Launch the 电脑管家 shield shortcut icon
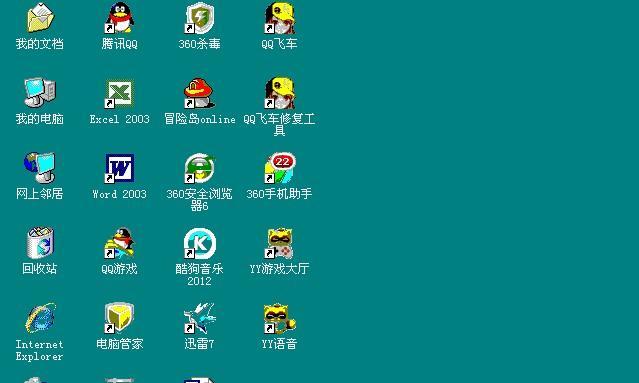 point(119,318)
